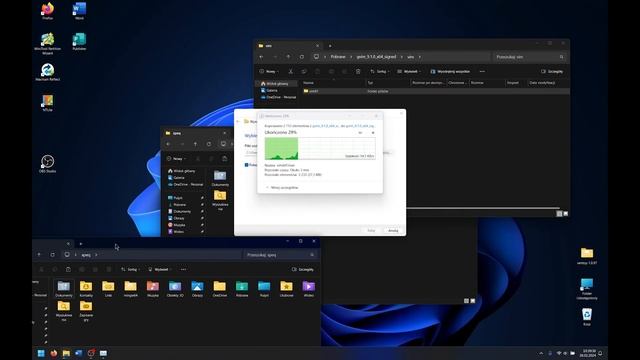This screenshot has width=640, height=360.
Task: Select Pulpit in small apej window sidebar
Action: click(178, 198)
